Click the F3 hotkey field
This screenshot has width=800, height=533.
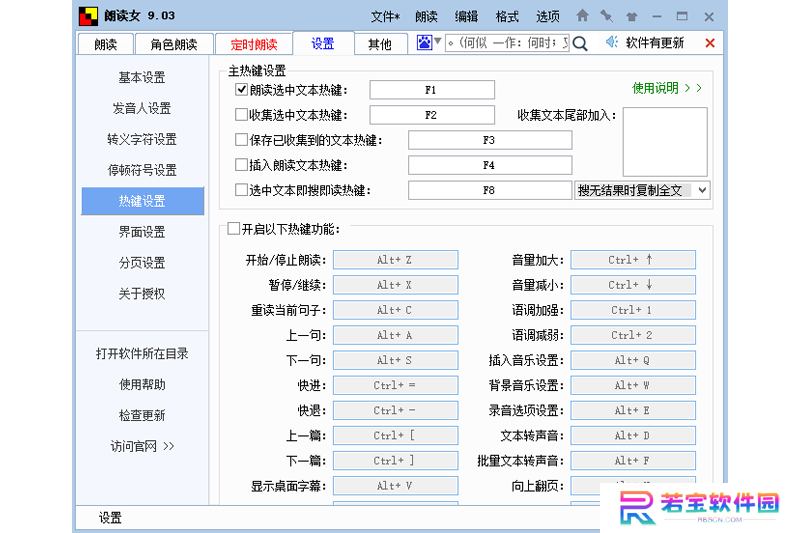[489, 140]
